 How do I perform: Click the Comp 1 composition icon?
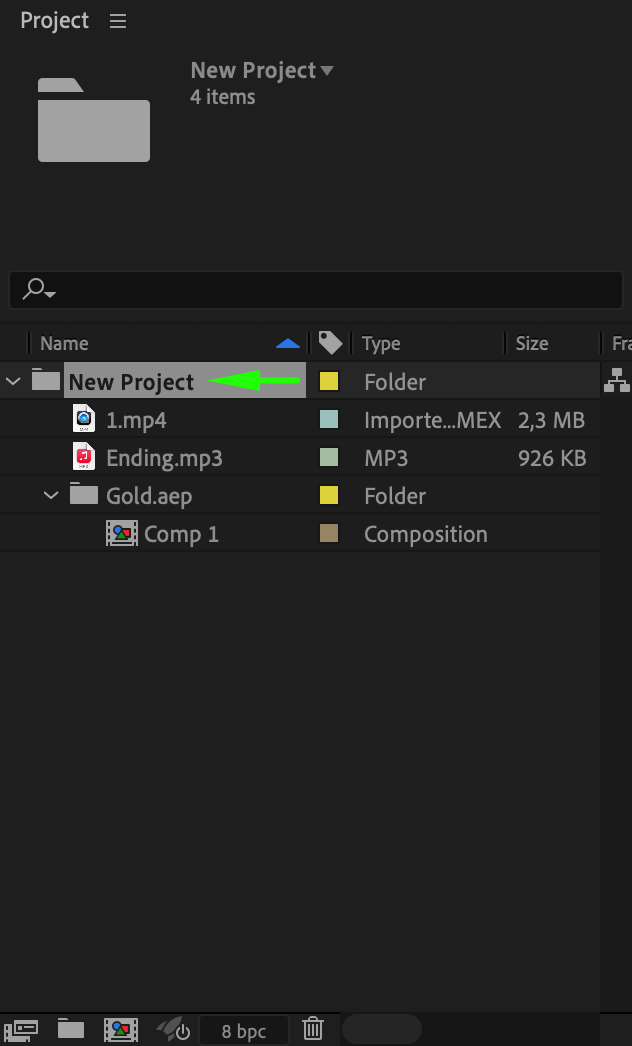[122, 533]
